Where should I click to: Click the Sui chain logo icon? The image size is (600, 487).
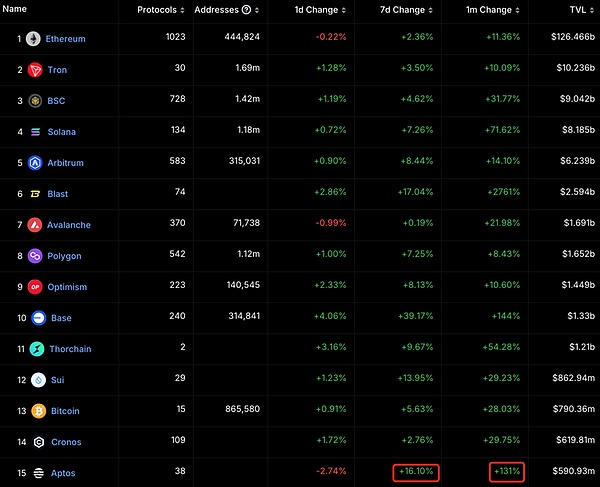39,380
